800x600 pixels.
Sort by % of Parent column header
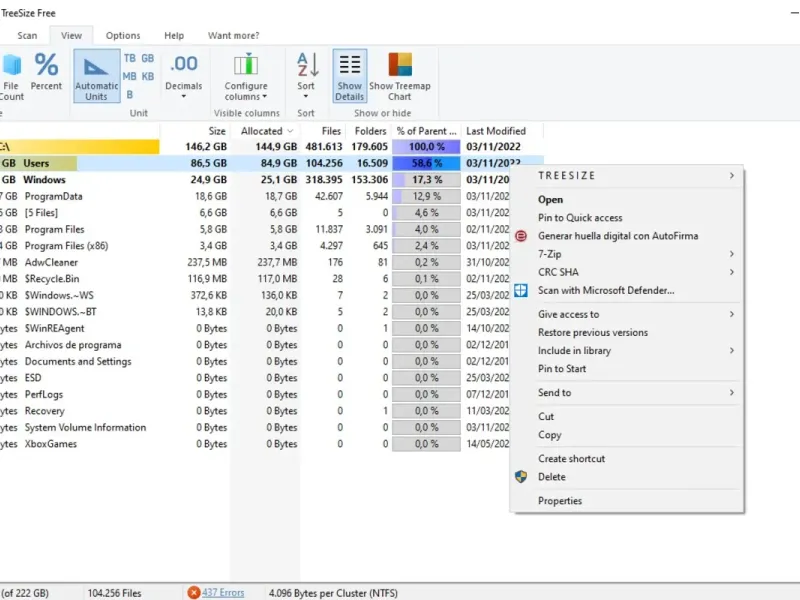click(427, 131)
